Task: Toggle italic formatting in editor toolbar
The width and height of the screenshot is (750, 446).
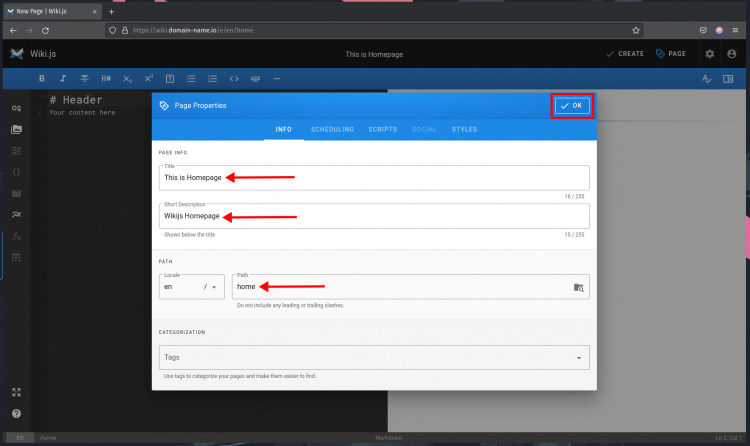Action: tap(63, 78)
